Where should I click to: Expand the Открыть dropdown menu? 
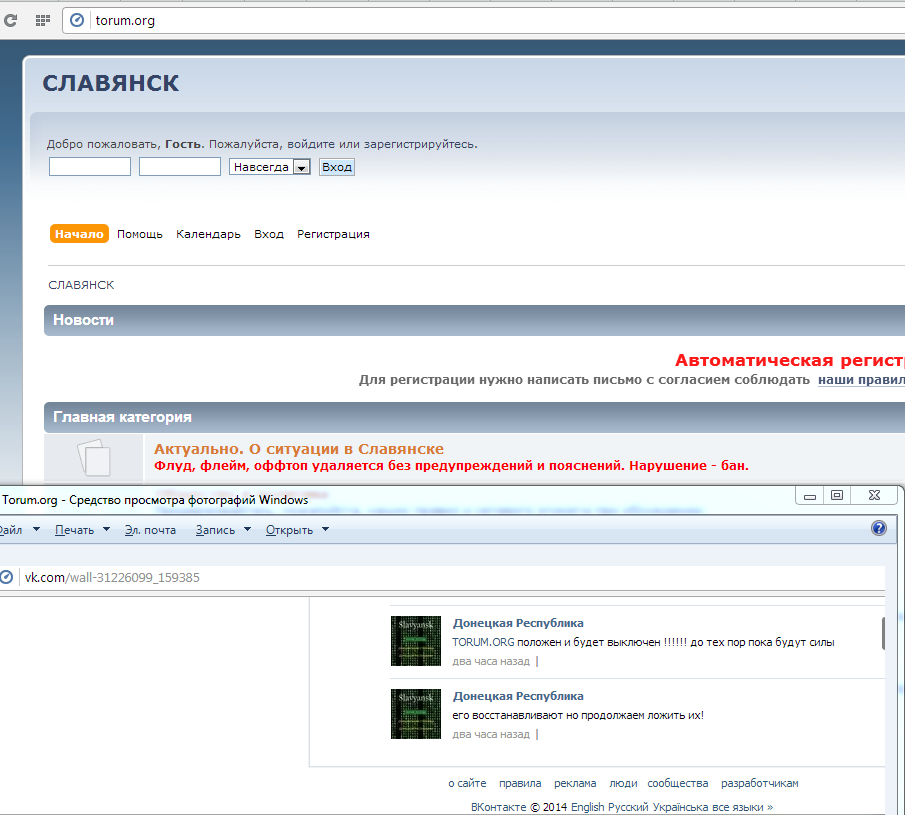click(x=297, y=530)
